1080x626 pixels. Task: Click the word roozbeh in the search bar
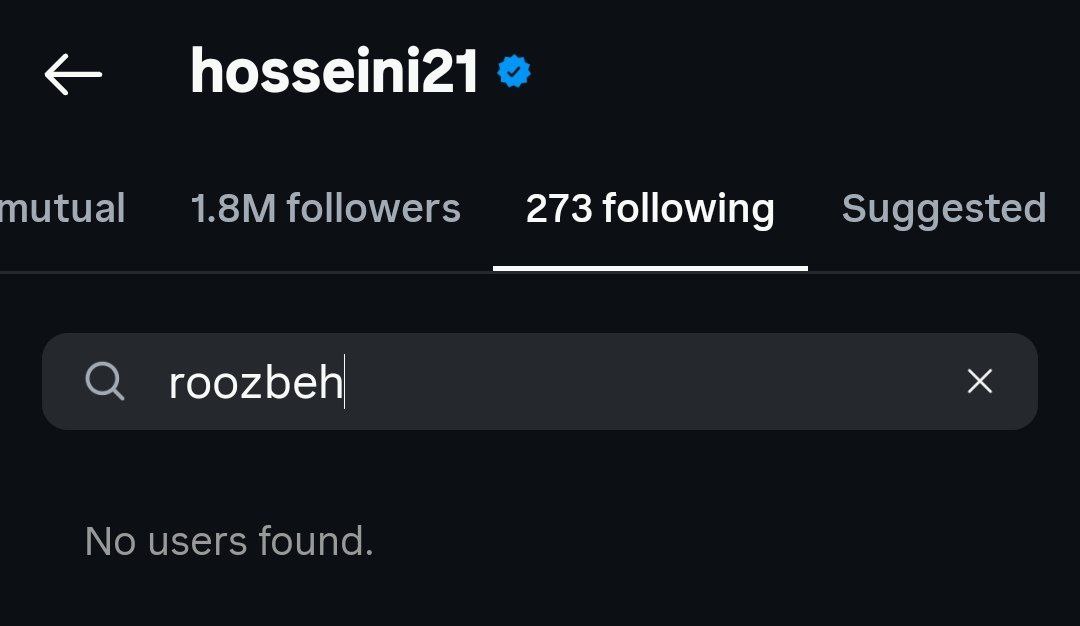[255, 383]
